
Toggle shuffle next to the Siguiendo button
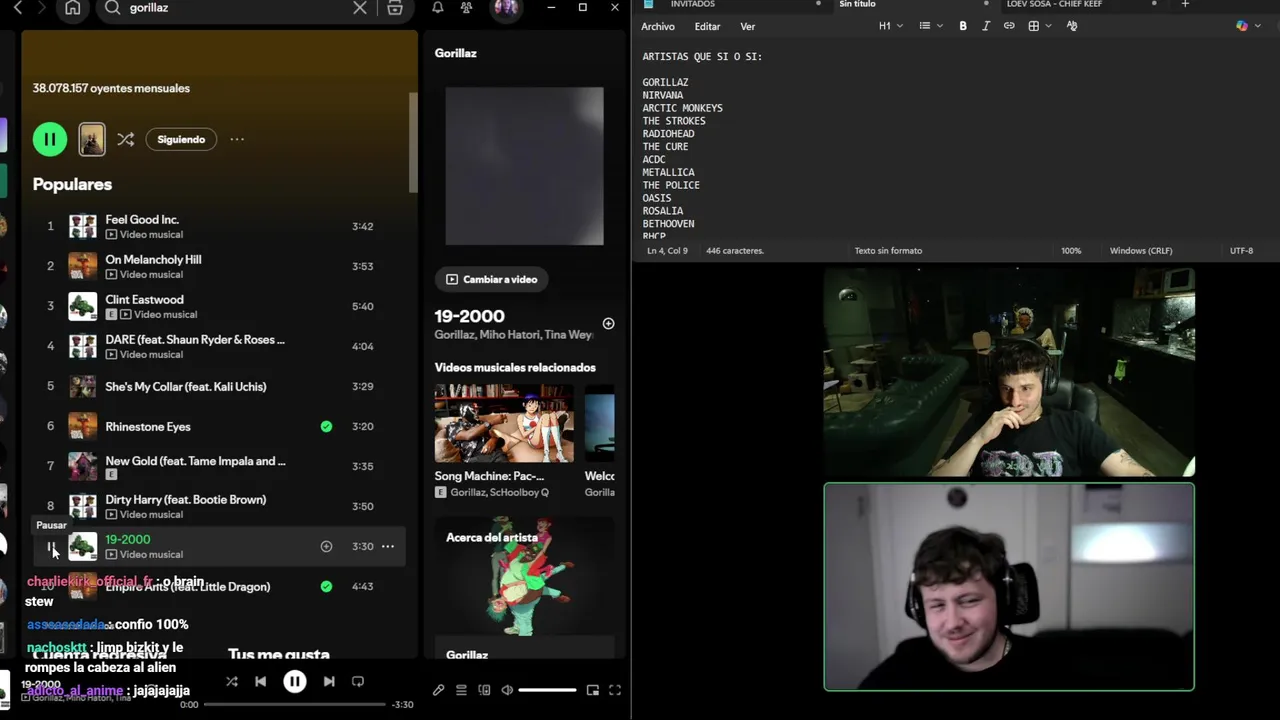point(125,139)
